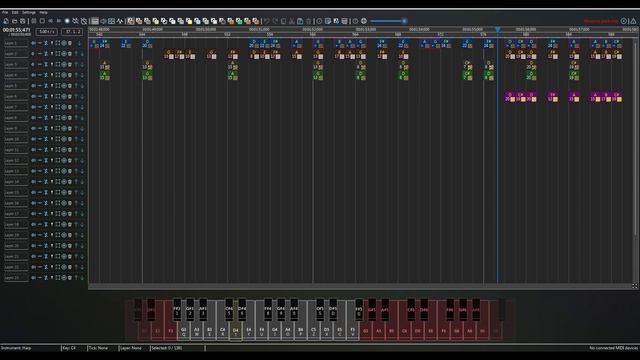Click the 'Instrument: Harp' status text

tap(16, 348)
